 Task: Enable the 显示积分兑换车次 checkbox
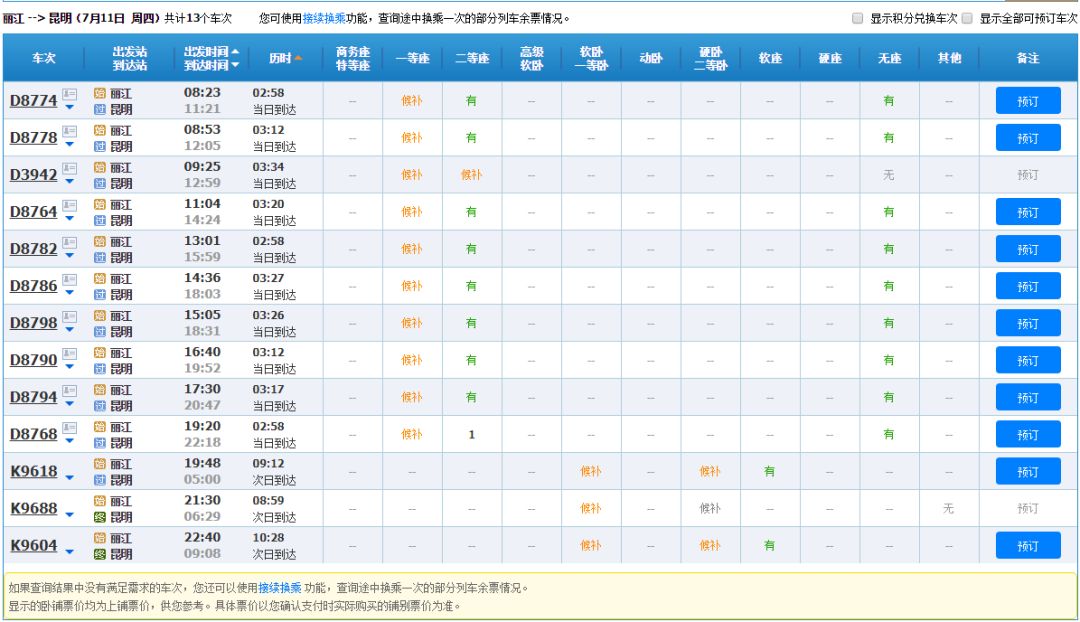[x=857, y=17]
